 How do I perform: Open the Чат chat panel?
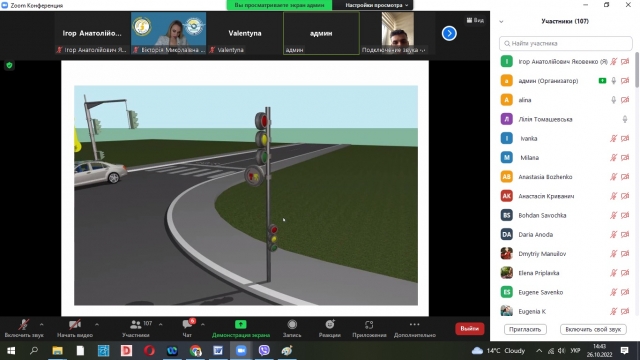point(187,329)
